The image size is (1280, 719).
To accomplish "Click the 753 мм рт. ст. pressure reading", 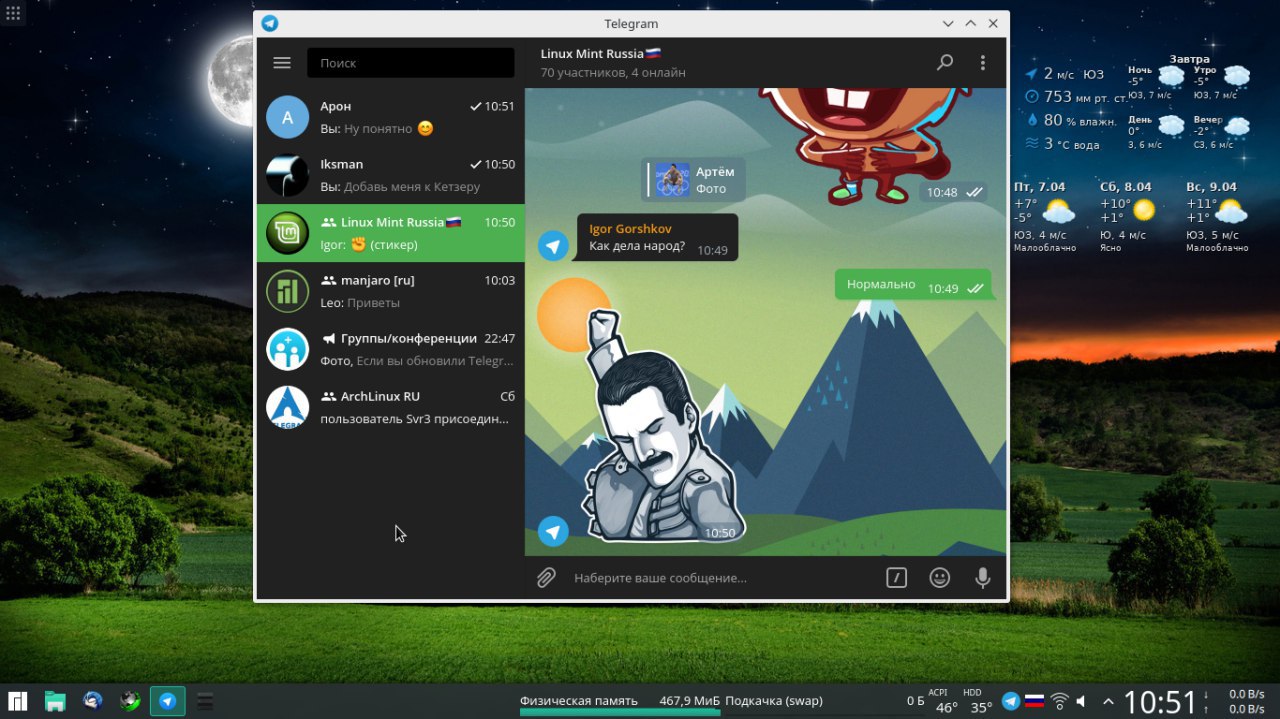I will [1075, 97].
